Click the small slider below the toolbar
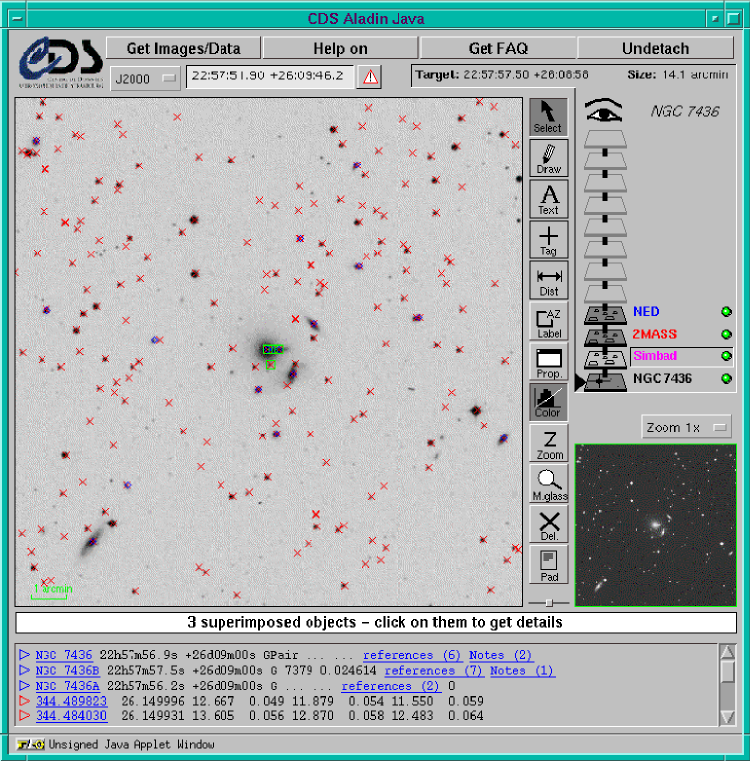Viewport: 750px width, 761px height. pos(548,602)
